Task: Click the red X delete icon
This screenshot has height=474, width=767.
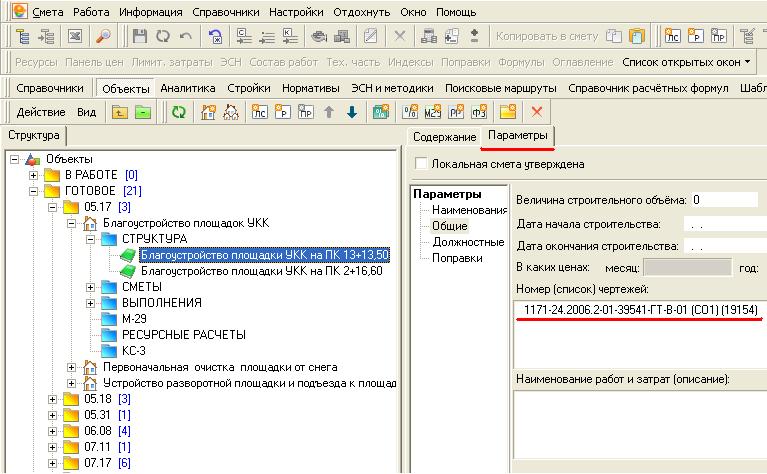Action: (x=537, y=112)
